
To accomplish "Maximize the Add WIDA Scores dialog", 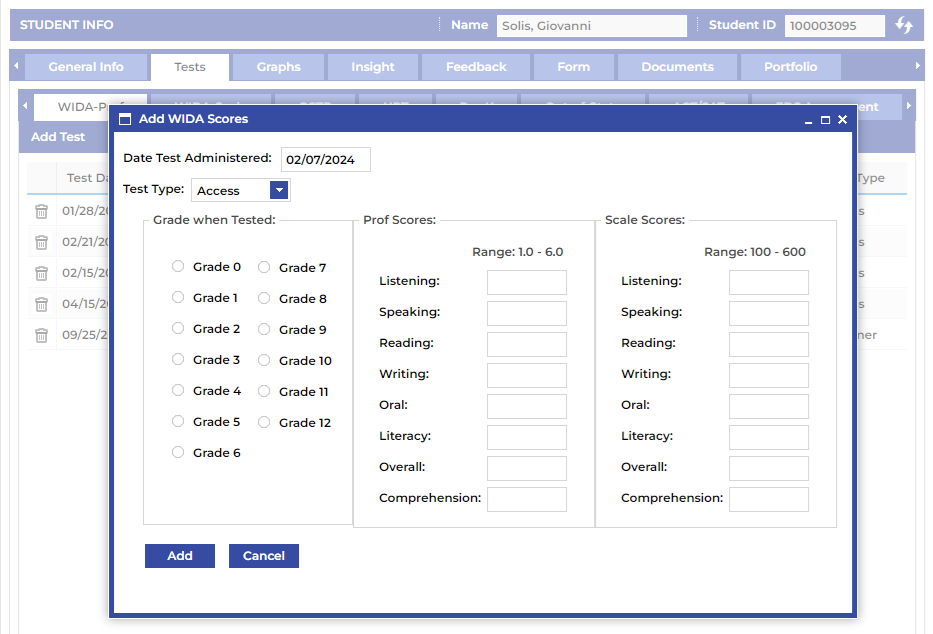I will click(x=825, y=120).
